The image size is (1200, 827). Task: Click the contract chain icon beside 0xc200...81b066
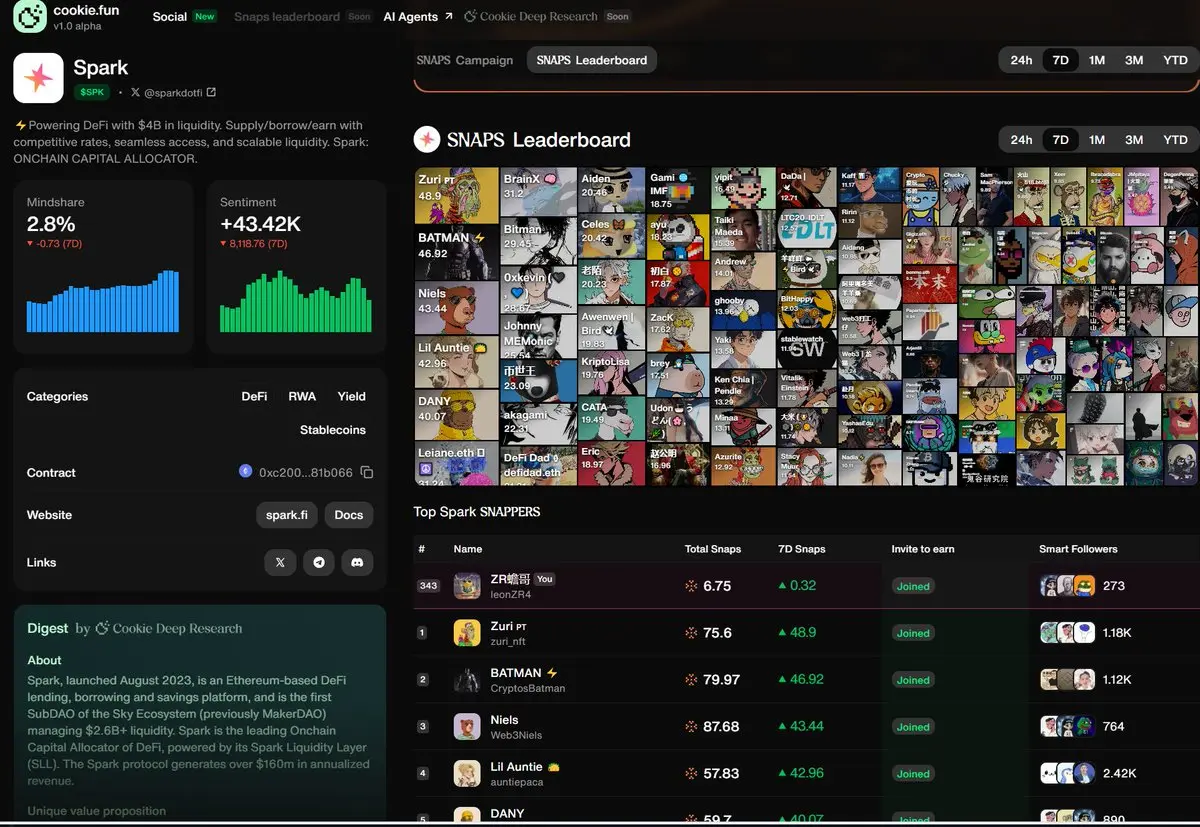pyautogui.click(x=246, y=472)
